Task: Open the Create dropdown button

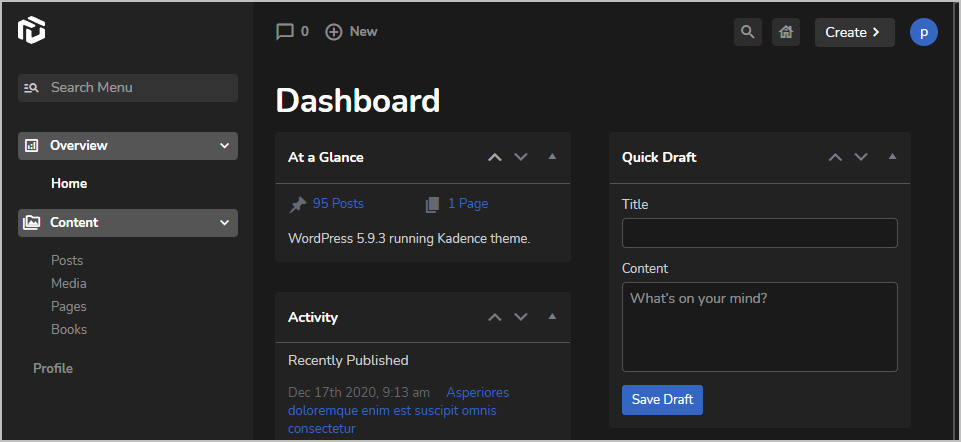Action: [854, 32]
